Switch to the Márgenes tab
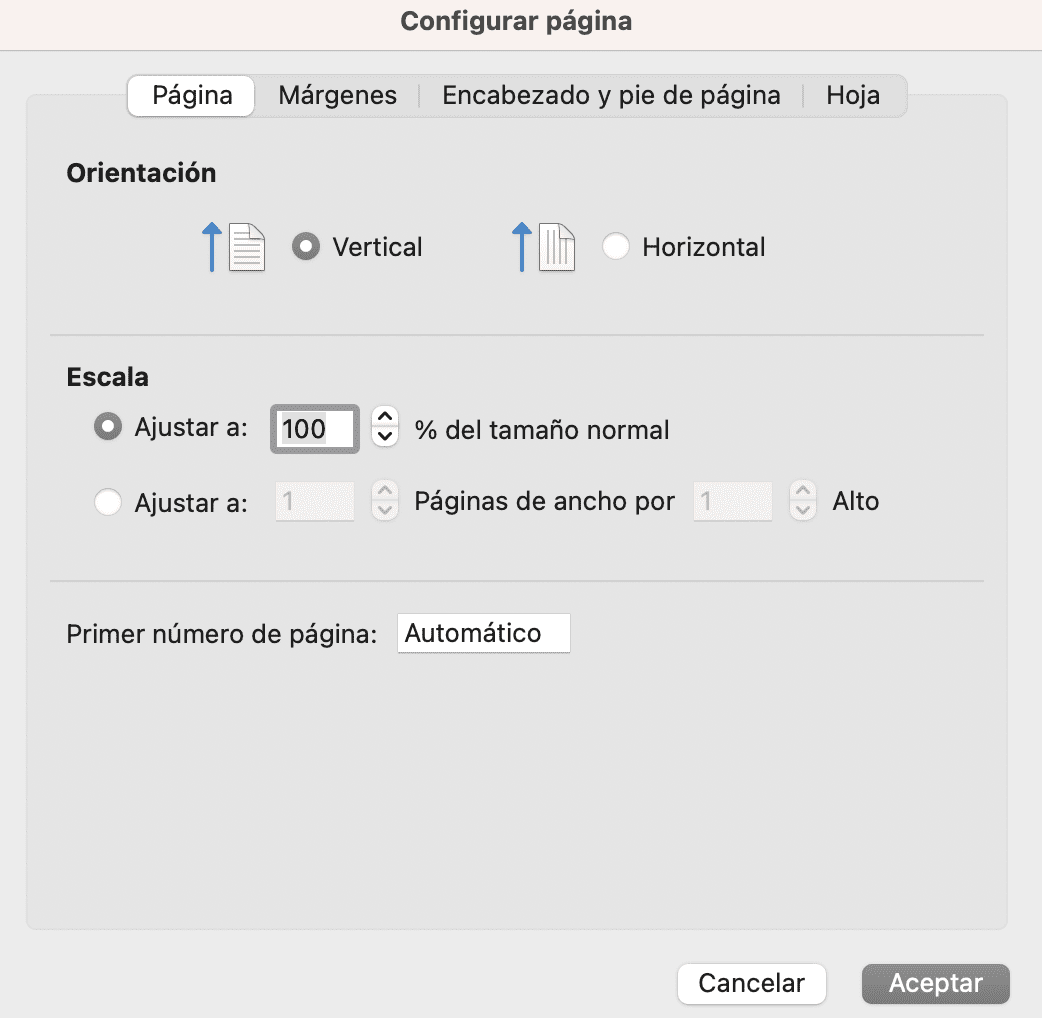Screen dimensions: 1042x1018 [338, 95]
